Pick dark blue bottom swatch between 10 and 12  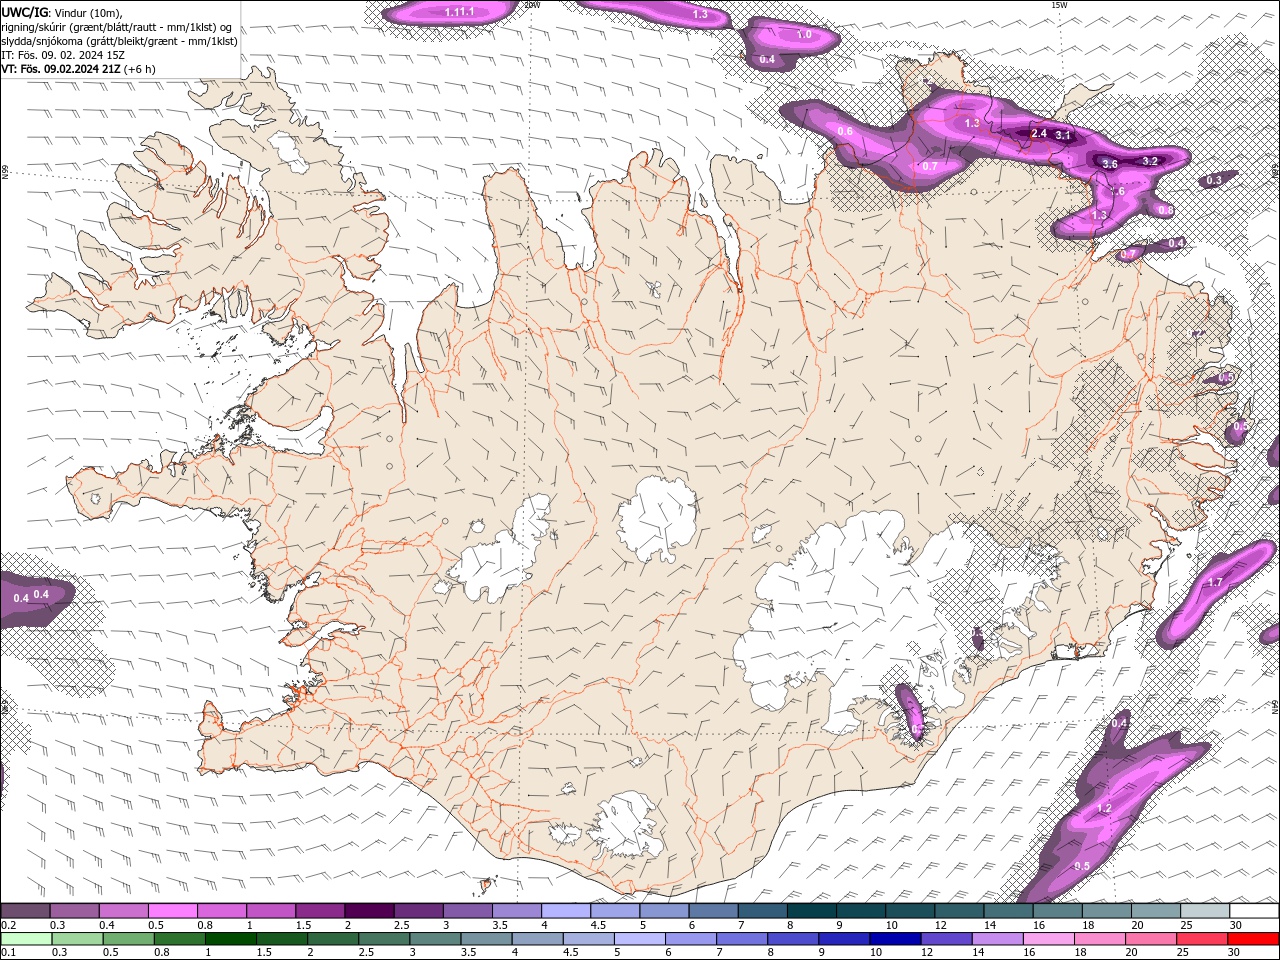click(x=894, y=939)
